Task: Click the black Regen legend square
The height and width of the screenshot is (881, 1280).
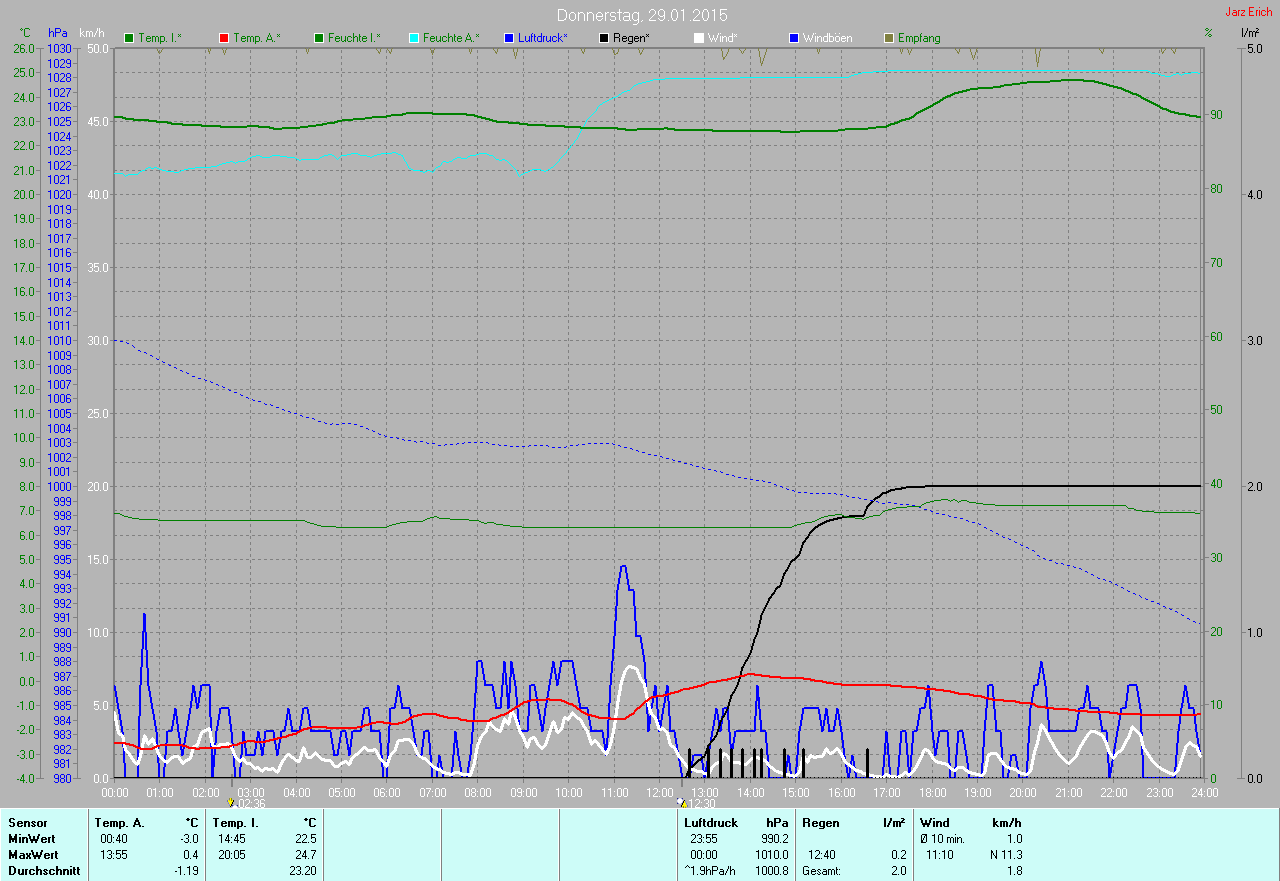Action: click(x=604, y=38)
